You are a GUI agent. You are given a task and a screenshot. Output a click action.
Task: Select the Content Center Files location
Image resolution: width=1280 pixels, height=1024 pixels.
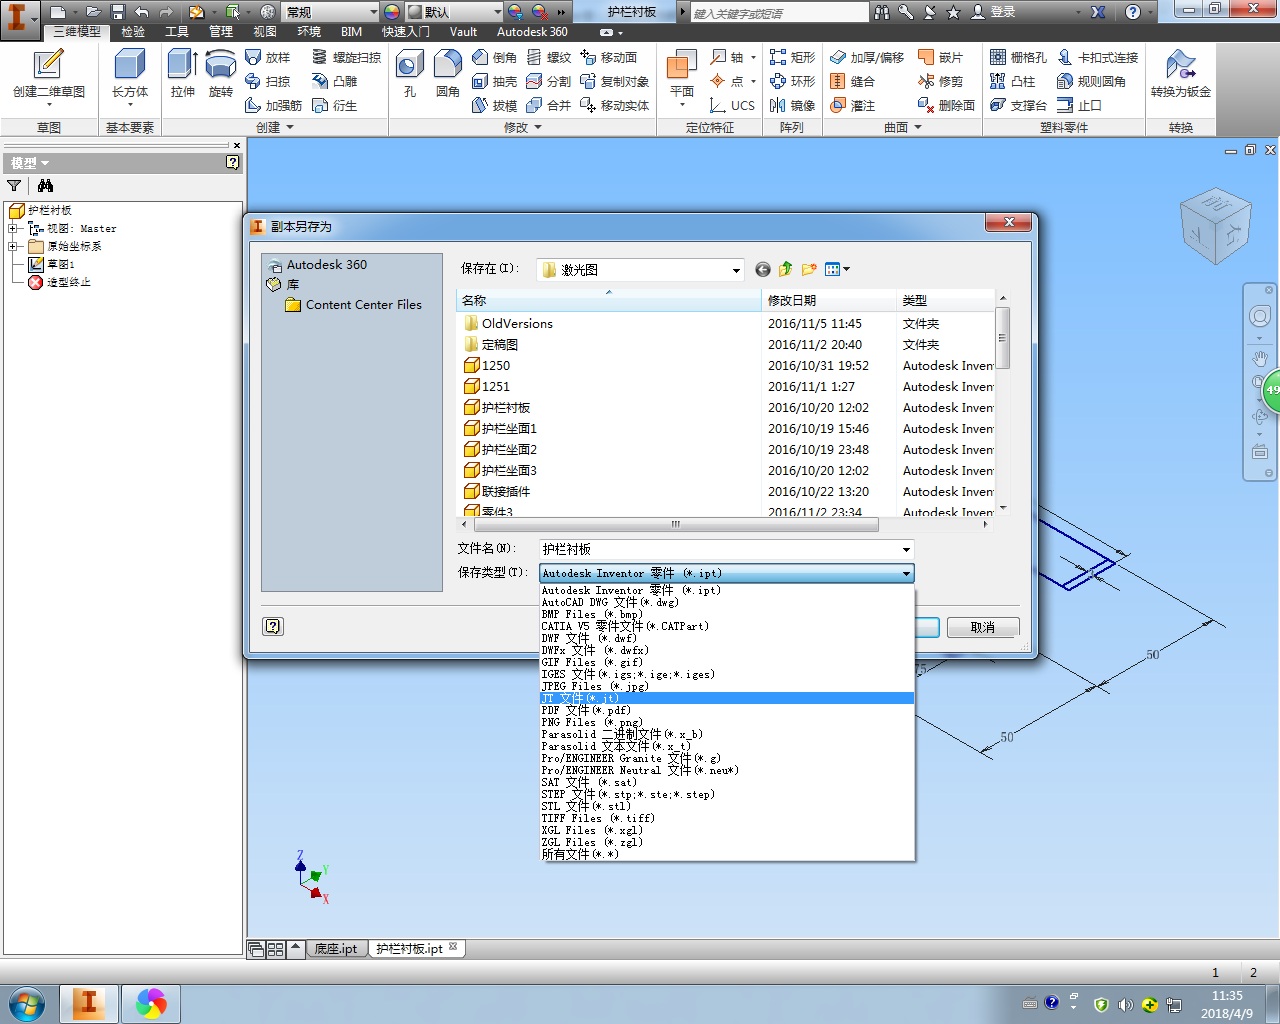354,305
